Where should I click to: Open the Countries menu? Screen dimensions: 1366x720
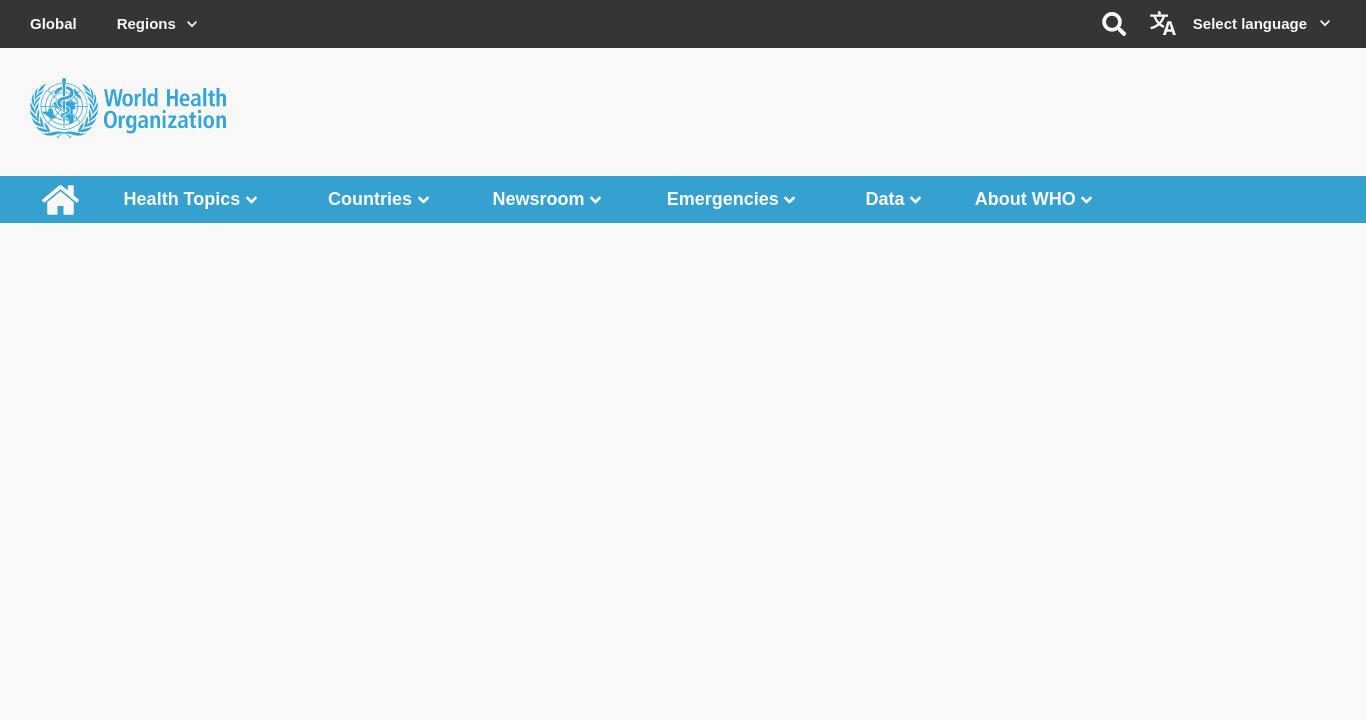pos(370,199)
